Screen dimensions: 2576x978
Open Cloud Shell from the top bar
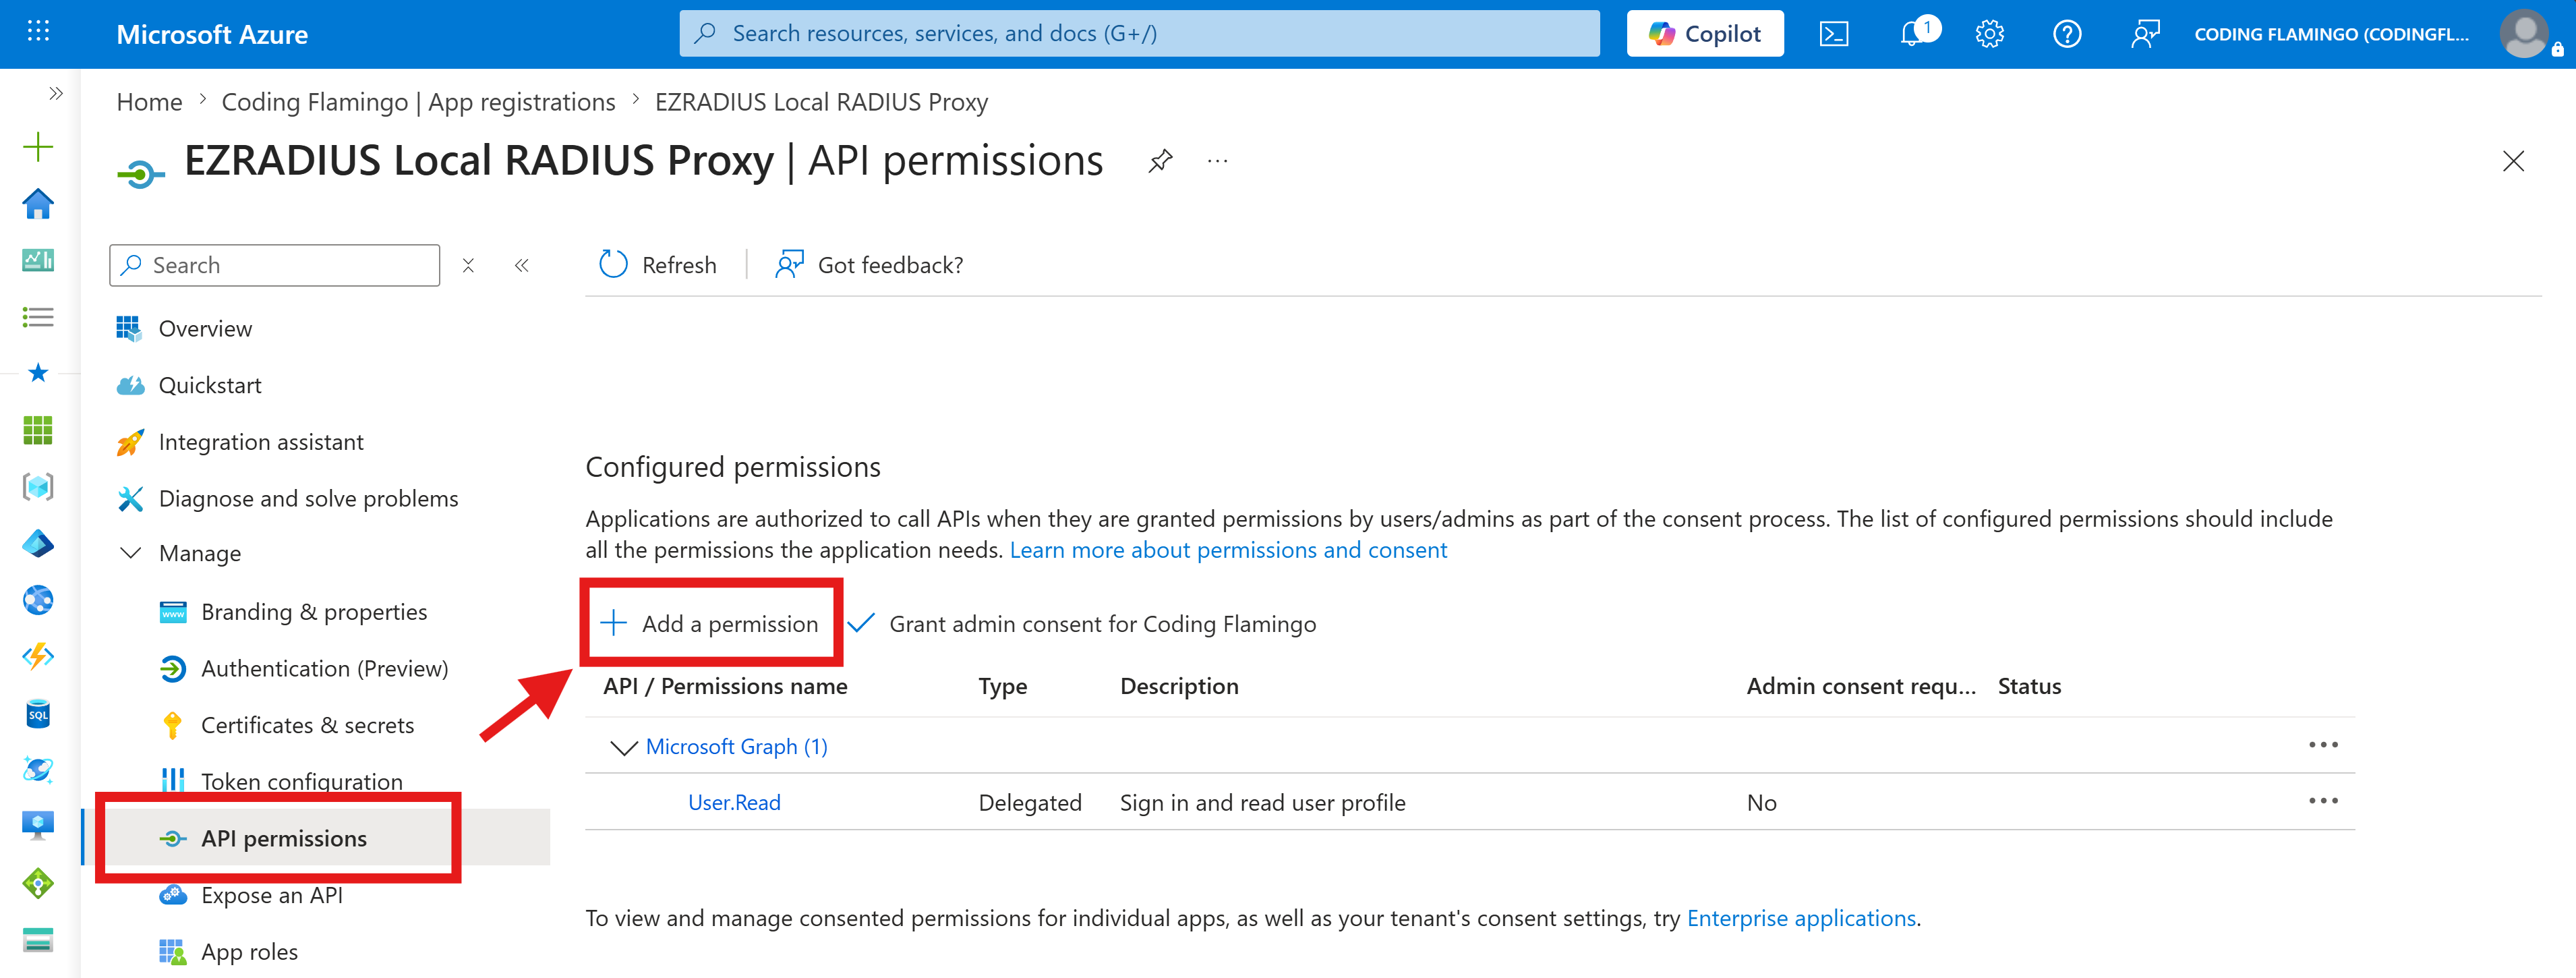[x=1833, y=34]
